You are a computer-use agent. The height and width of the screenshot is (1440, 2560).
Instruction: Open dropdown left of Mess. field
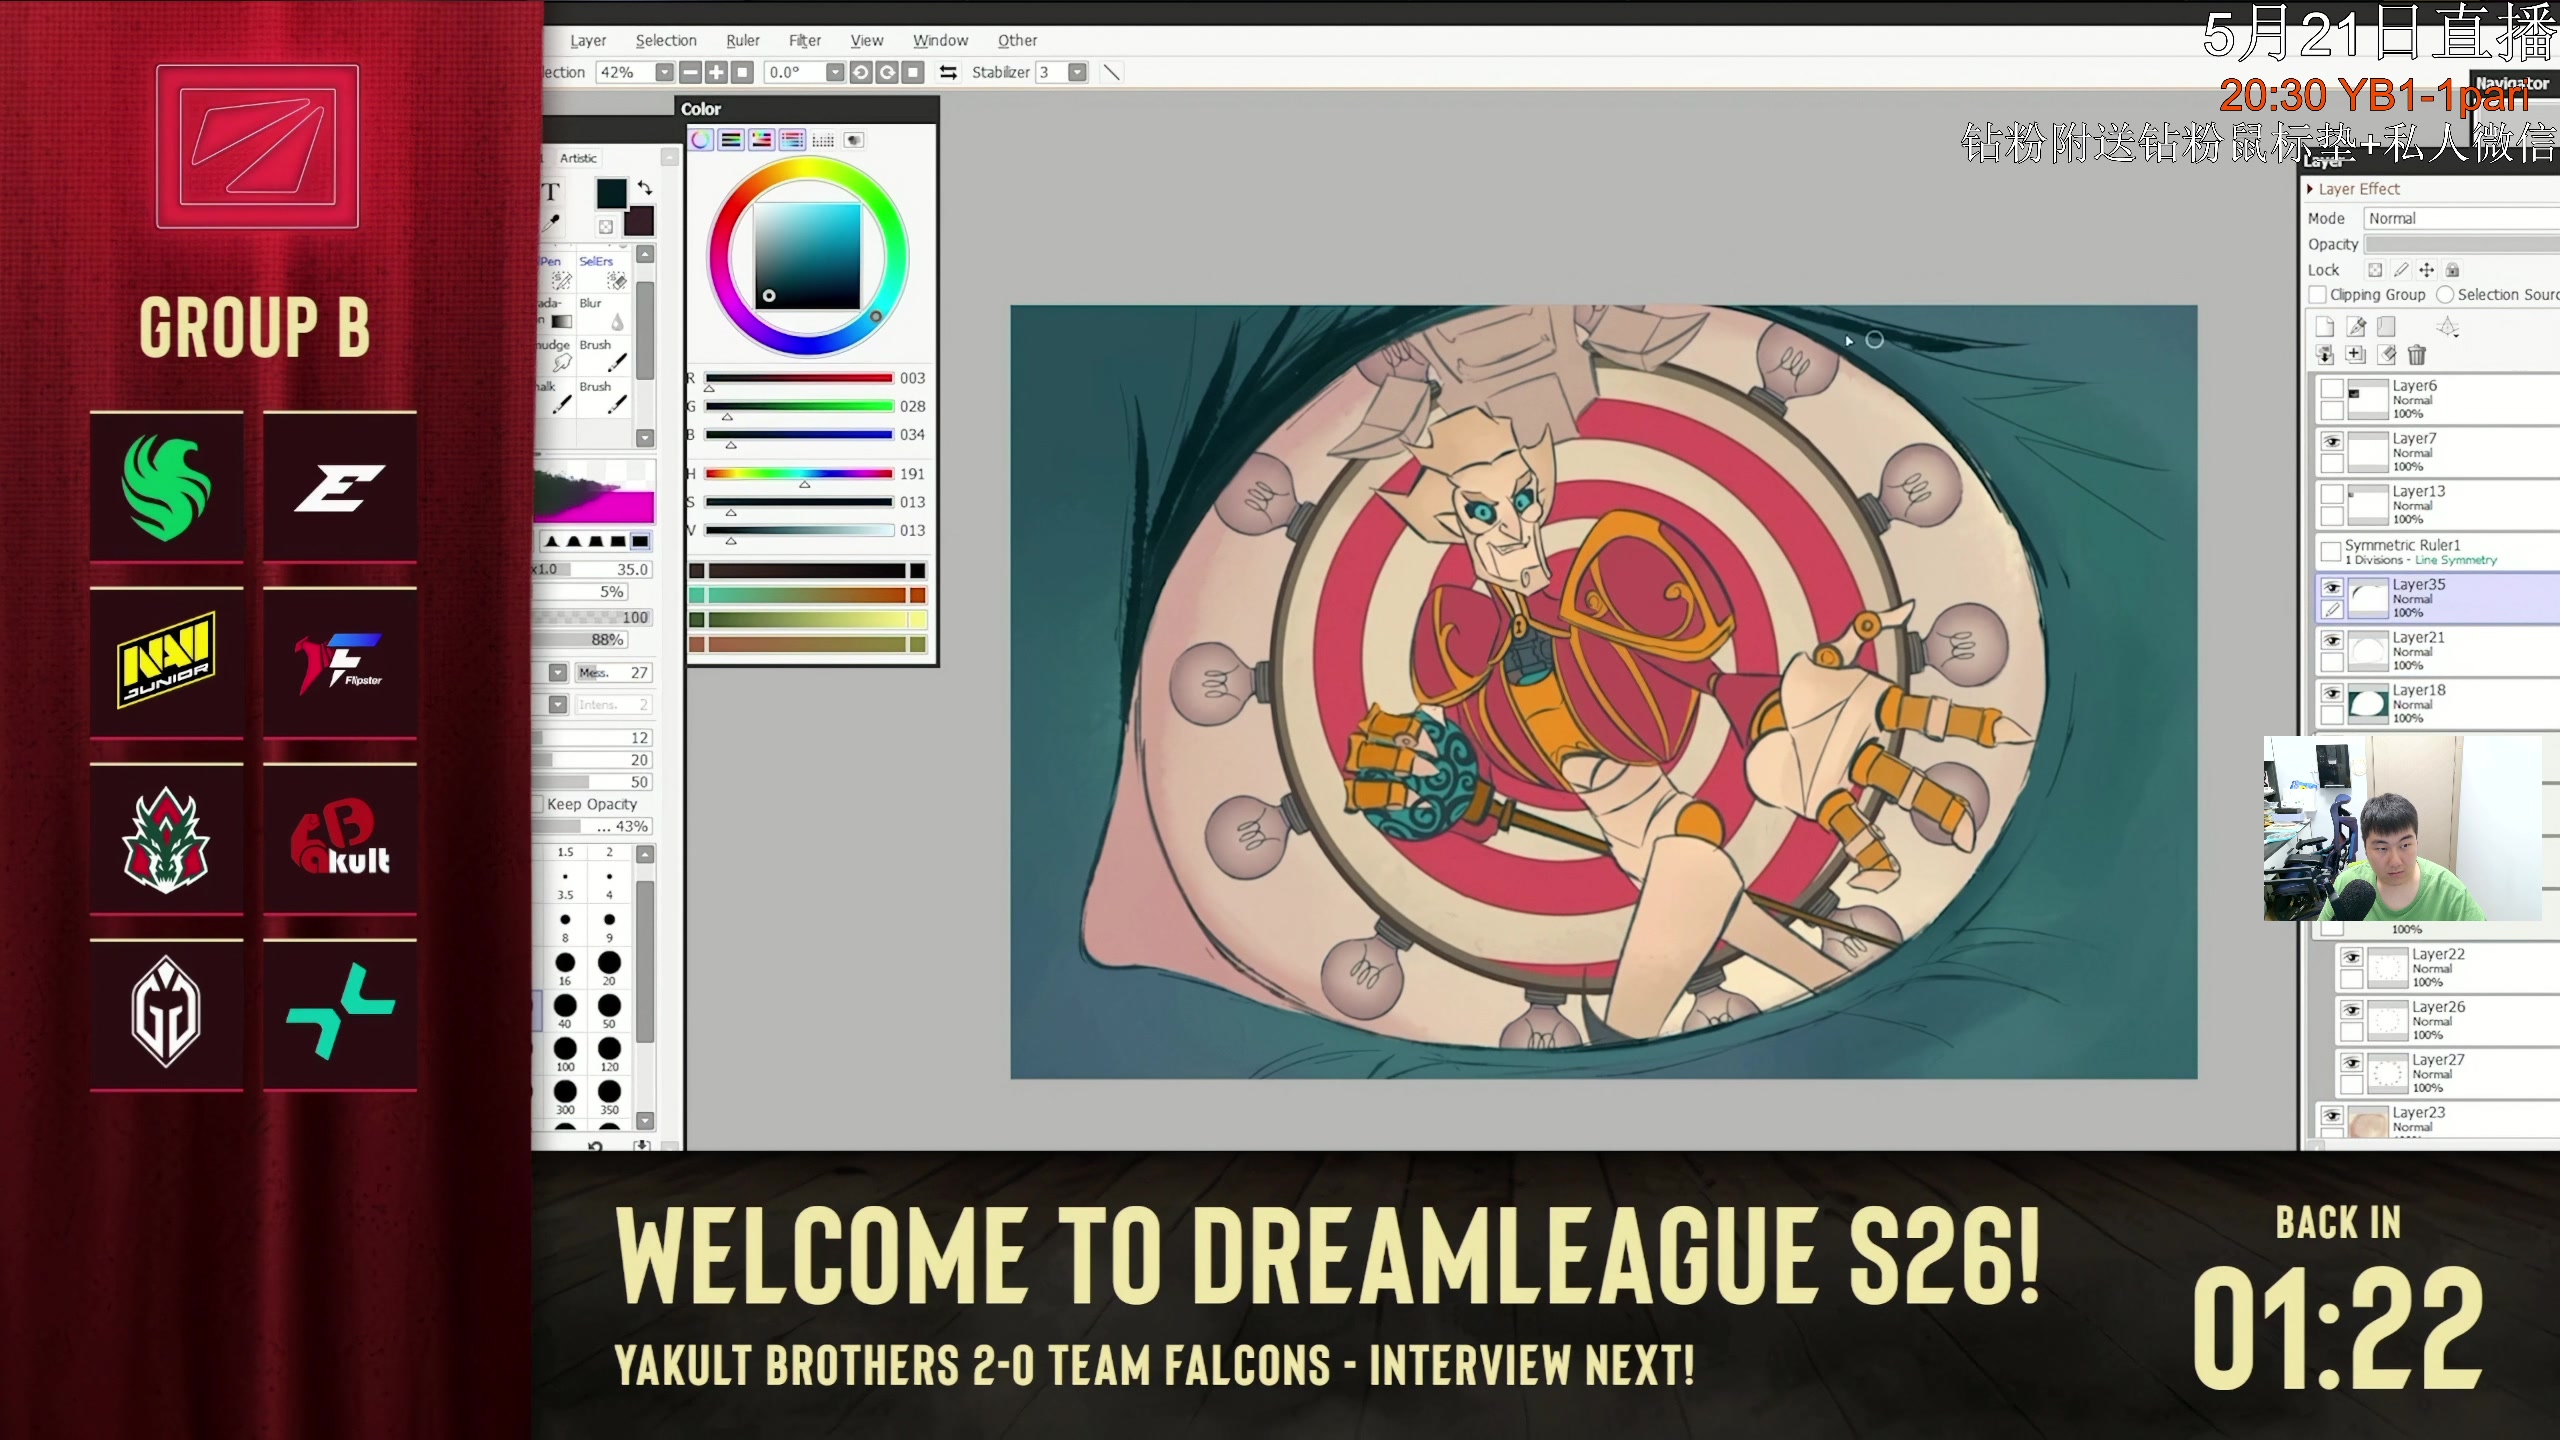(x=558, y=673)
